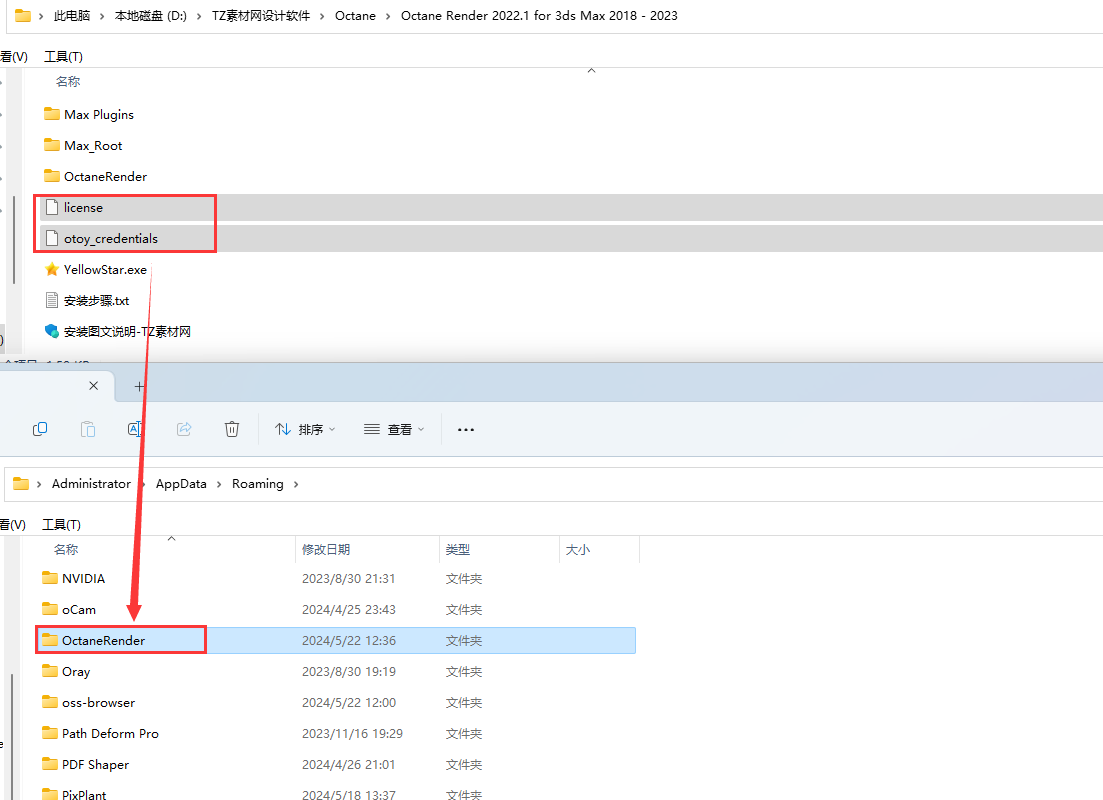Click folder icon in upper address bar

click(x=23, y=15)
